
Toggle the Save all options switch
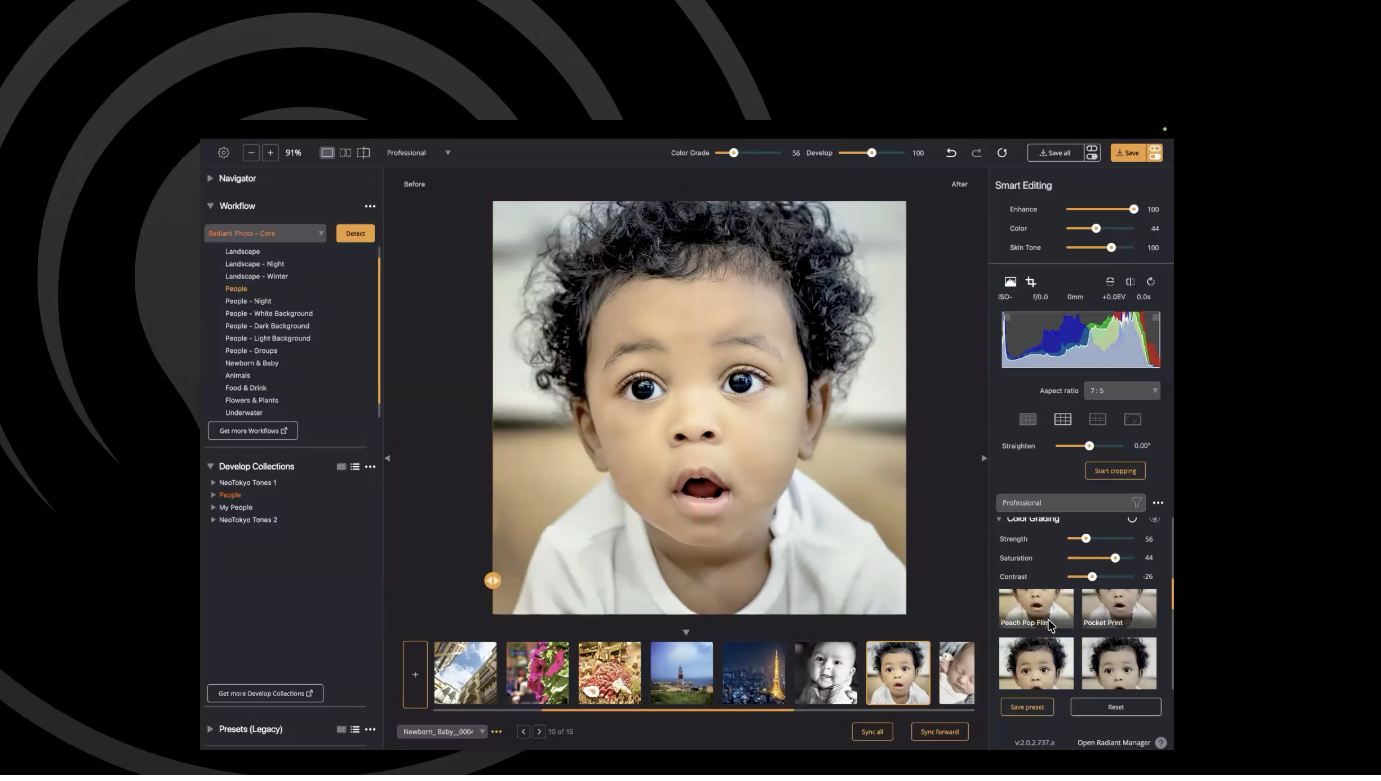[x=1092, y=153]
